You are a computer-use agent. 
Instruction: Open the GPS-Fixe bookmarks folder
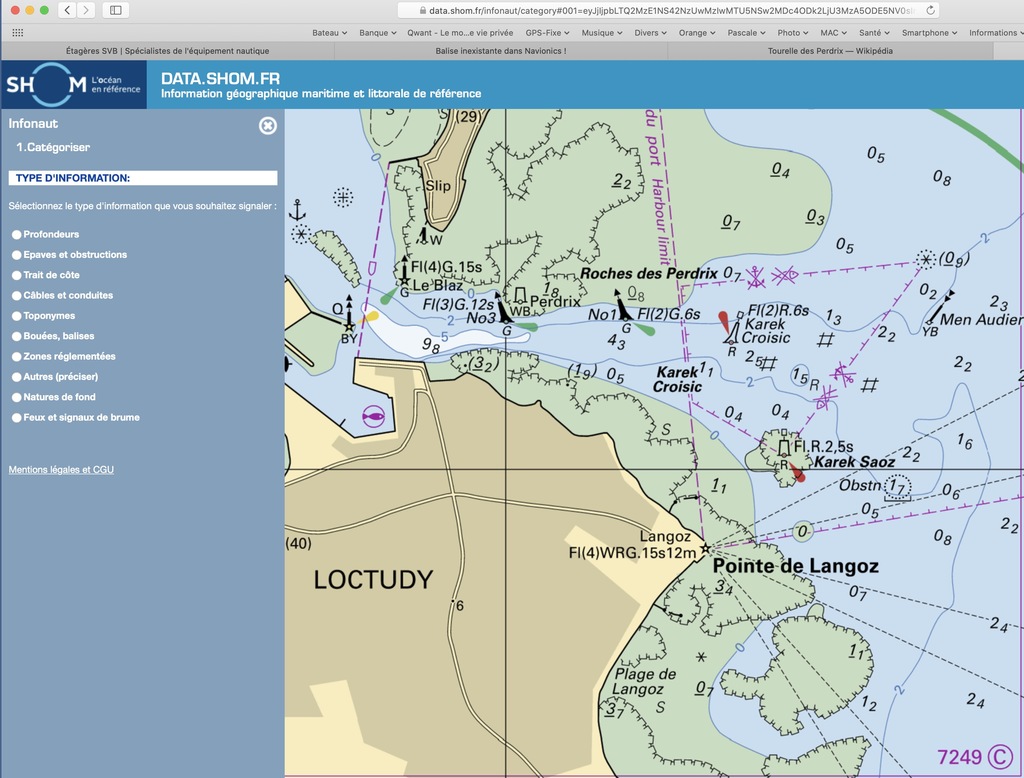pos(547,33)
